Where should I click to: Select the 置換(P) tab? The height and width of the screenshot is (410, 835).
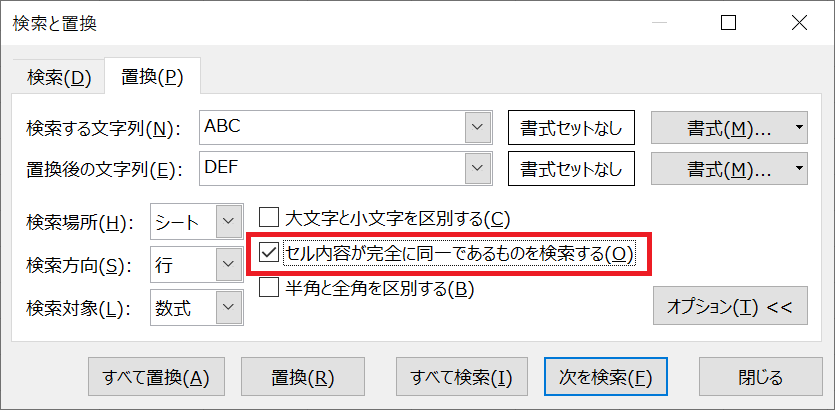tap(153, 77)
